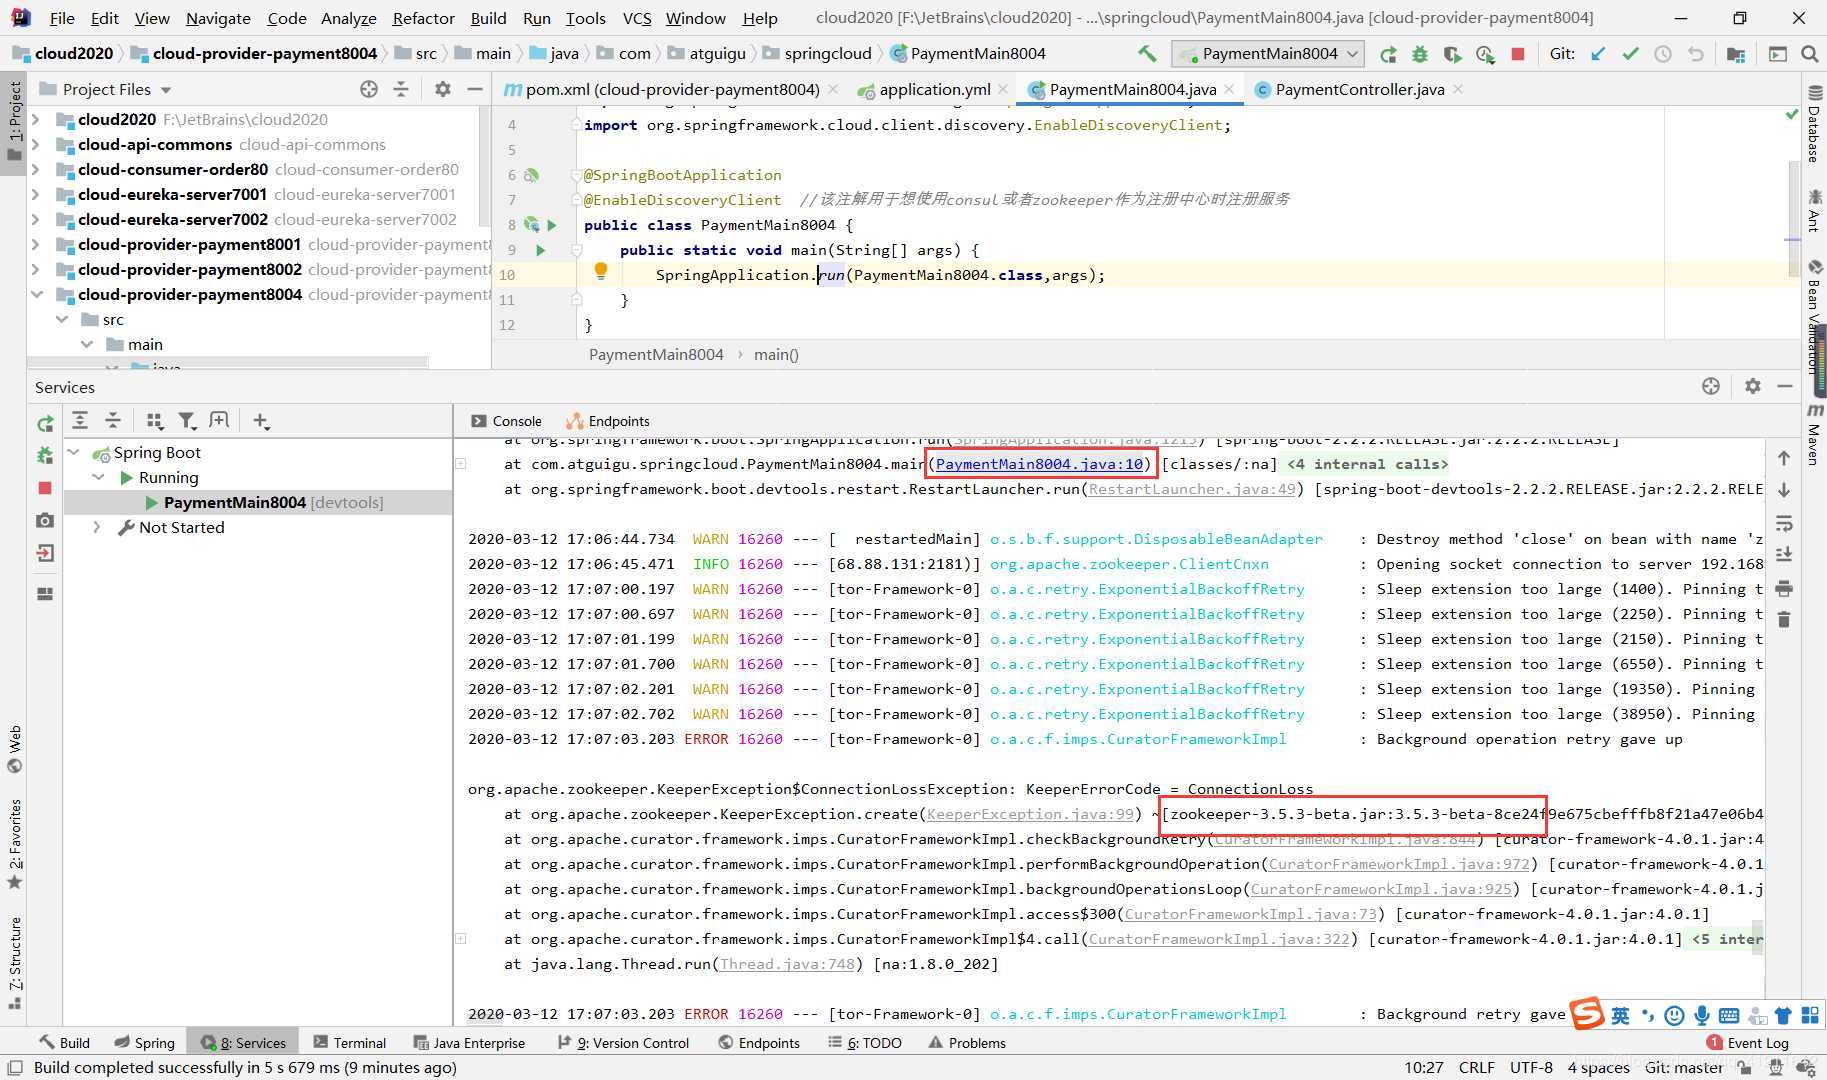Image resolution: width=1827 pixels, height=1080 pixels.
Task: Click the Debug bug icon in toolbar
Action: pos(1420,54)
